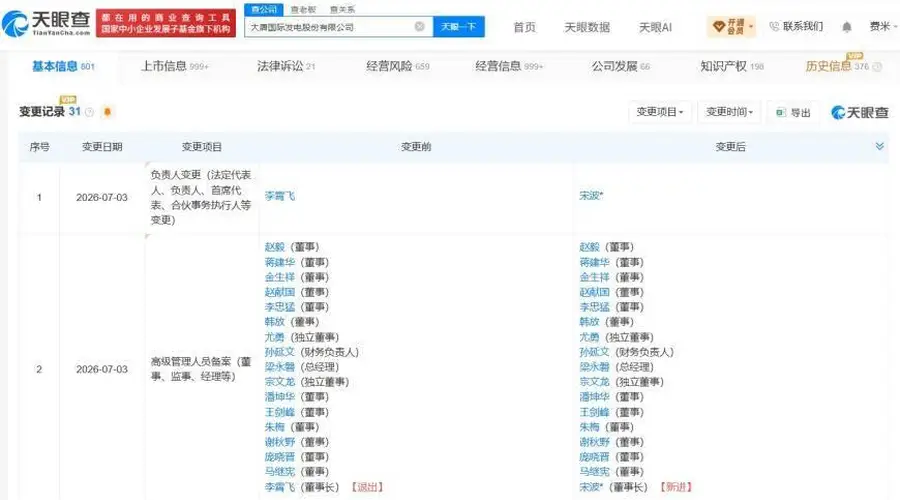
Task: Open 韩放 (董事) in the 变更后 column
Action: tap(589, 322)
